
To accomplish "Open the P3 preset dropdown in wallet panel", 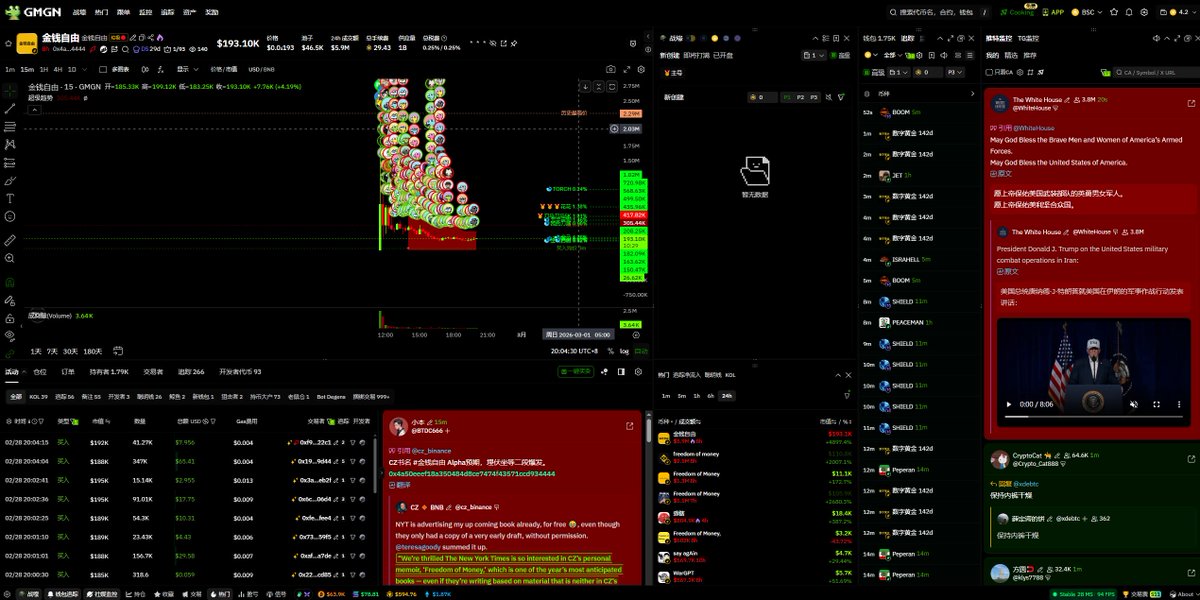I will tap(957, 72).
